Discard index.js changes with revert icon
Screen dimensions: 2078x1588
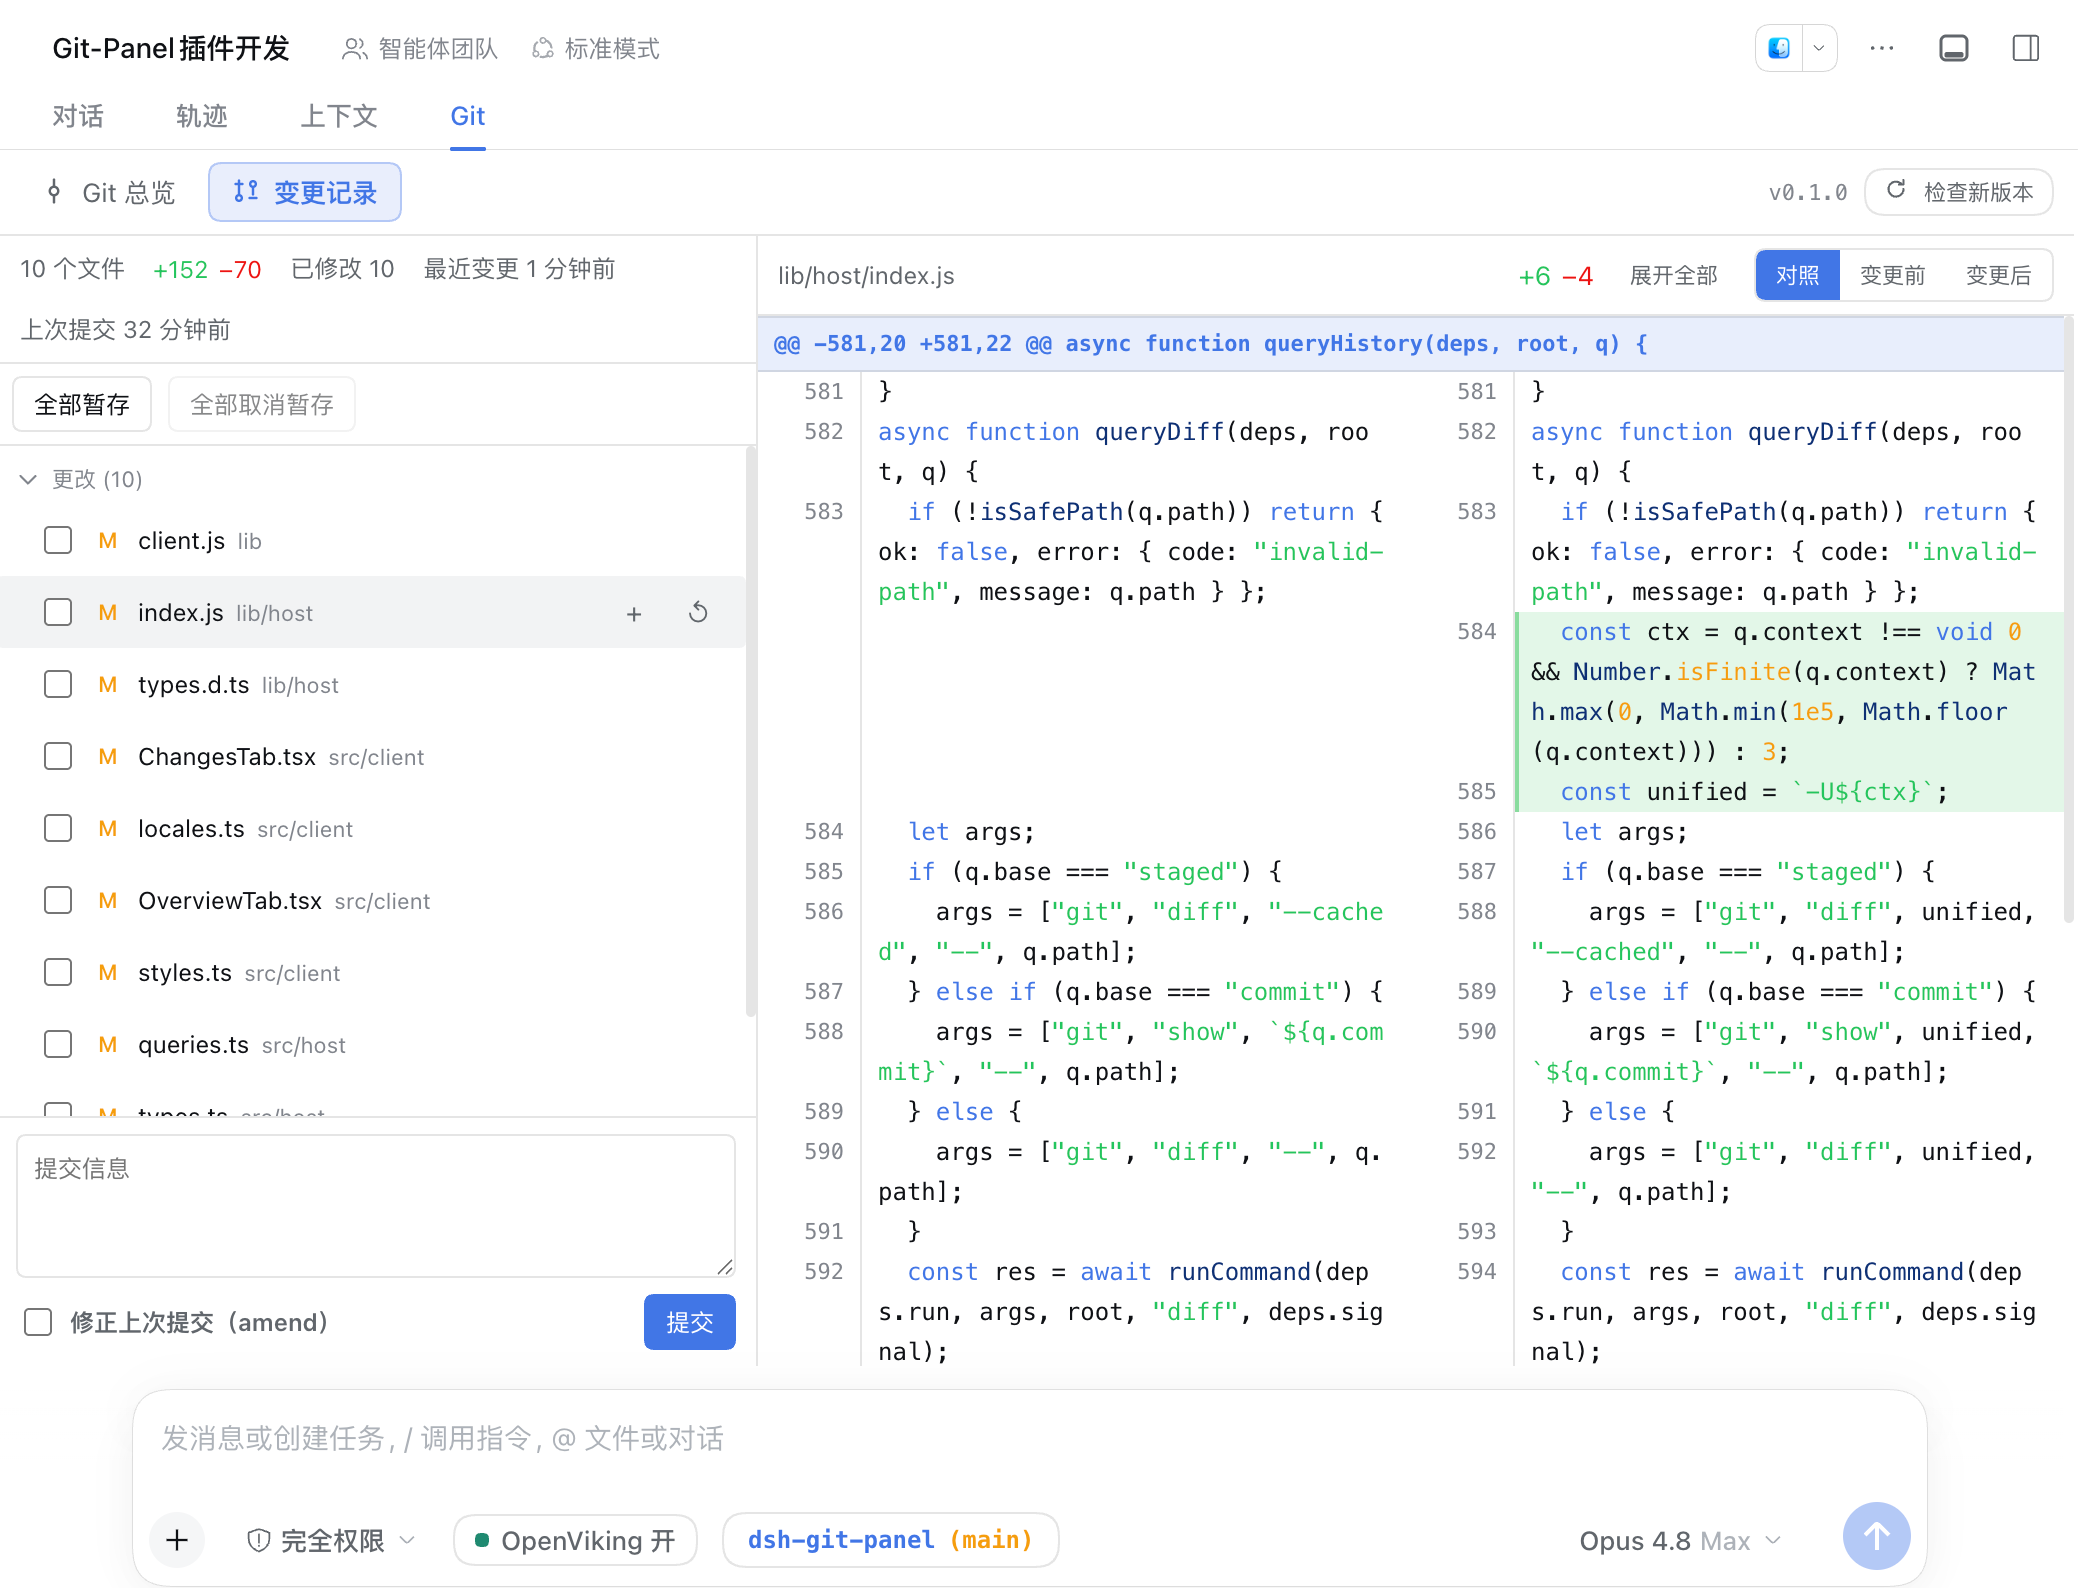[698, 612]
